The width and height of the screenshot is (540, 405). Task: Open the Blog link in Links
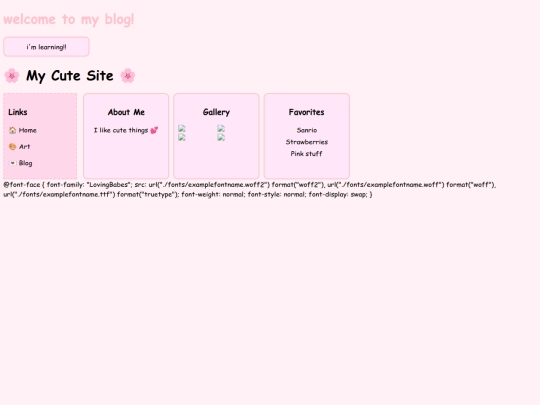pos(25,163)
